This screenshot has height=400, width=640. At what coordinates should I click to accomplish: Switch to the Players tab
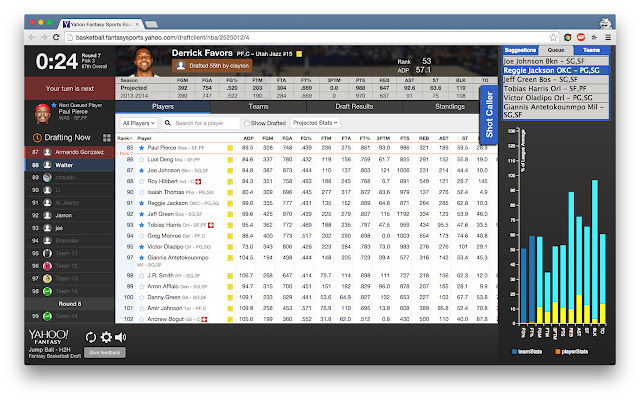coord(163,107)
